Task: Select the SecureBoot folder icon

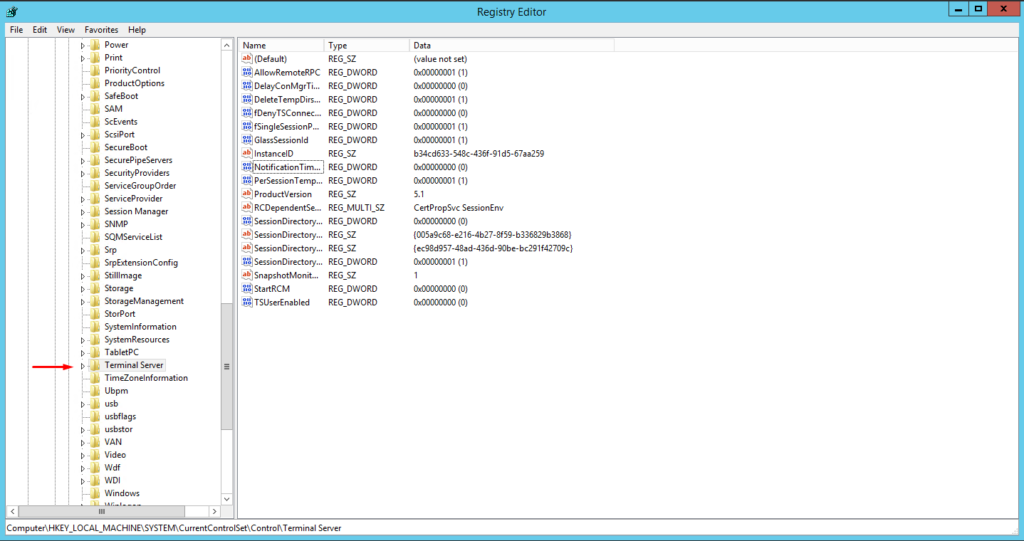Action: (95, 147)
